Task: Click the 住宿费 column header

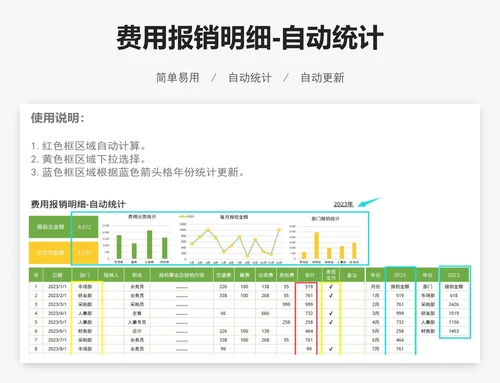Action: [x=265, y=275]
